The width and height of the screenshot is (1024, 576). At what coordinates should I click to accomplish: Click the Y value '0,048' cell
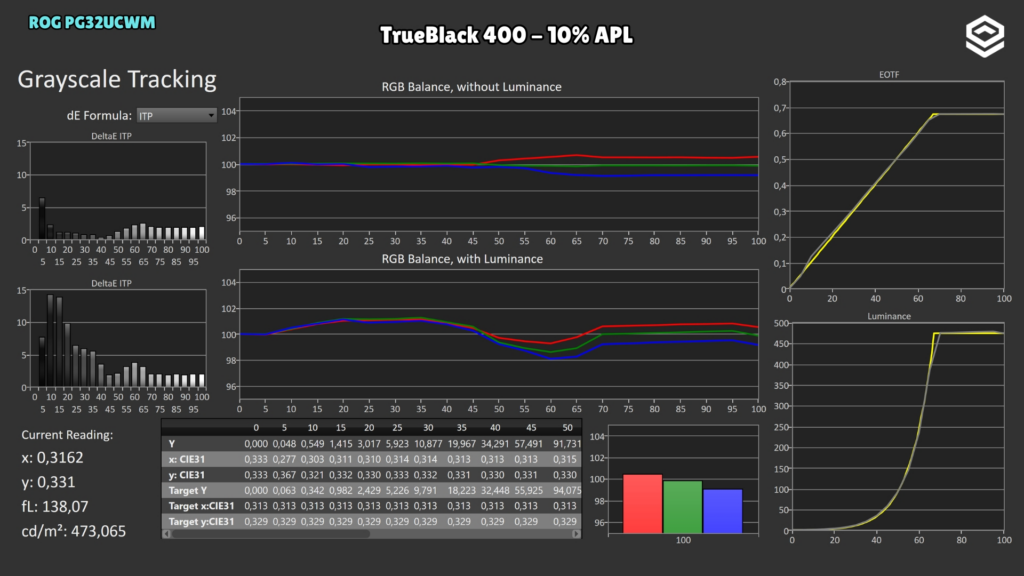[284, 443]
